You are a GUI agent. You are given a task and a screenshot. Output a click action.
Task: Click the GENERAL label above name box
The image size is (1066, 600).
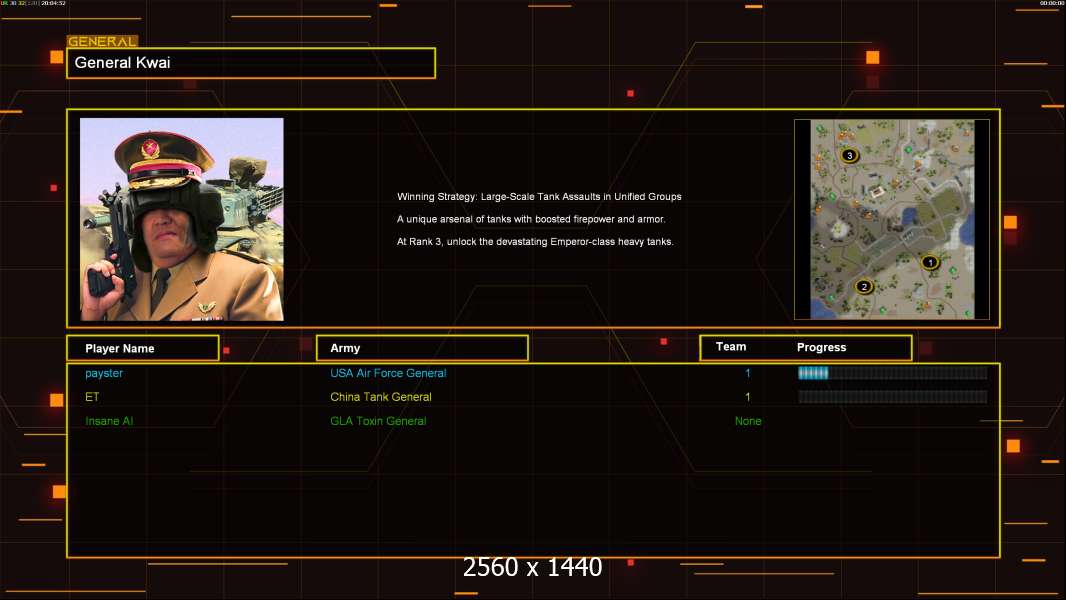pyautogui.click(x=103, y=41)
